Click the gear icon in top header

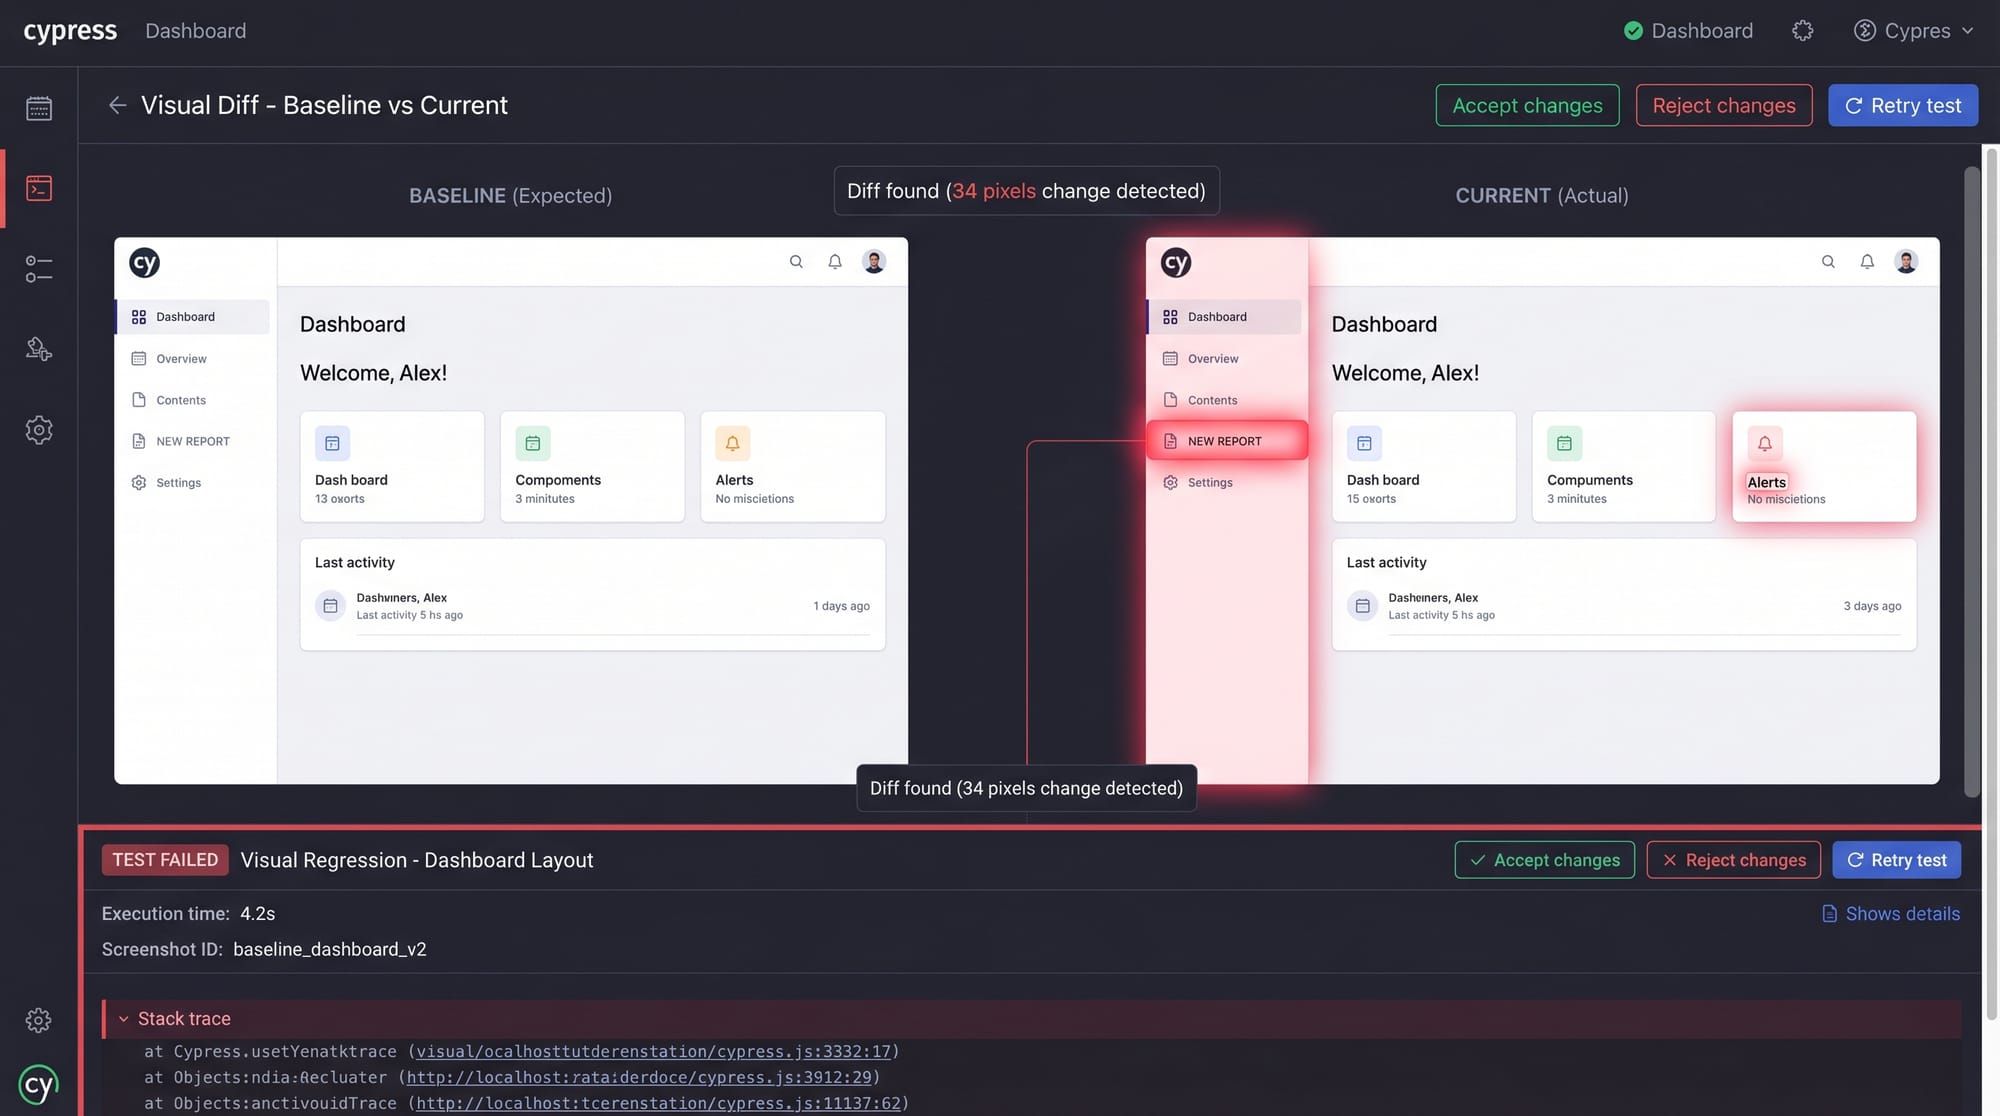coord(1802,31)
